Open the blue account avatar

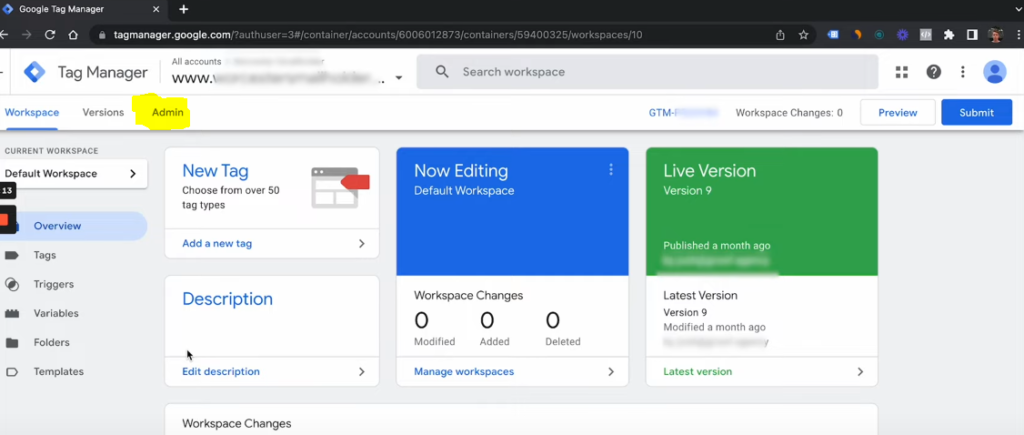(x=995, y=72)
